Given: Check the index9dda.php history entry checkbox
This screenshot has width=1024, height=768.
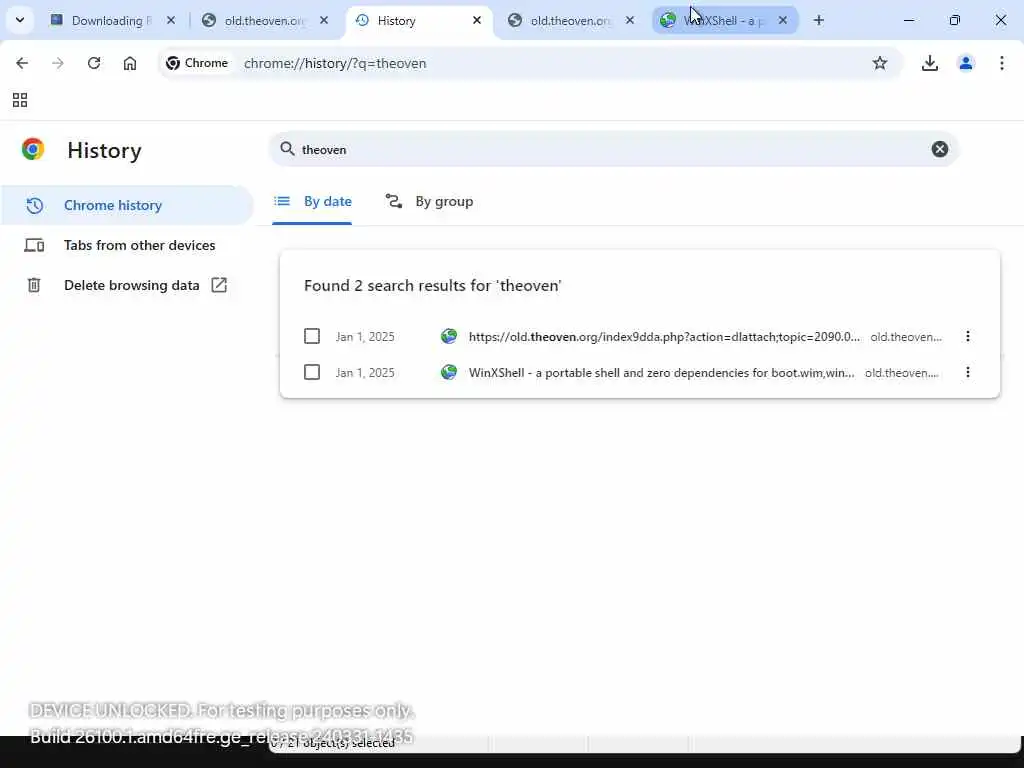Looking at the screenshot, I should coord(312,336).
